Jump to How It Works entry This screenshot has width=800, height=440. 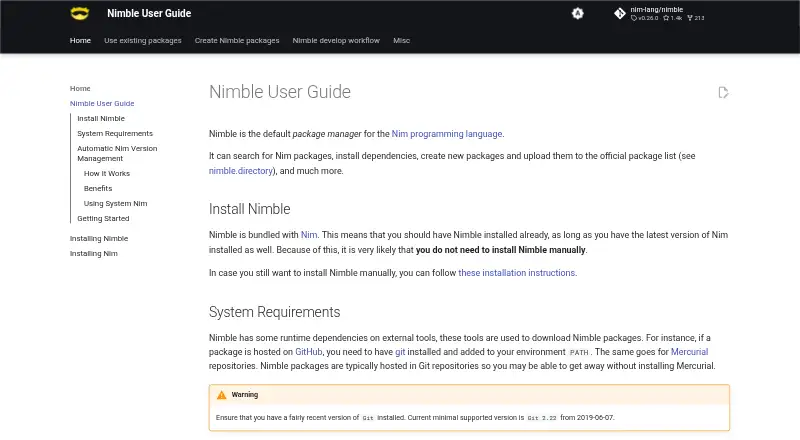point(107,174)
